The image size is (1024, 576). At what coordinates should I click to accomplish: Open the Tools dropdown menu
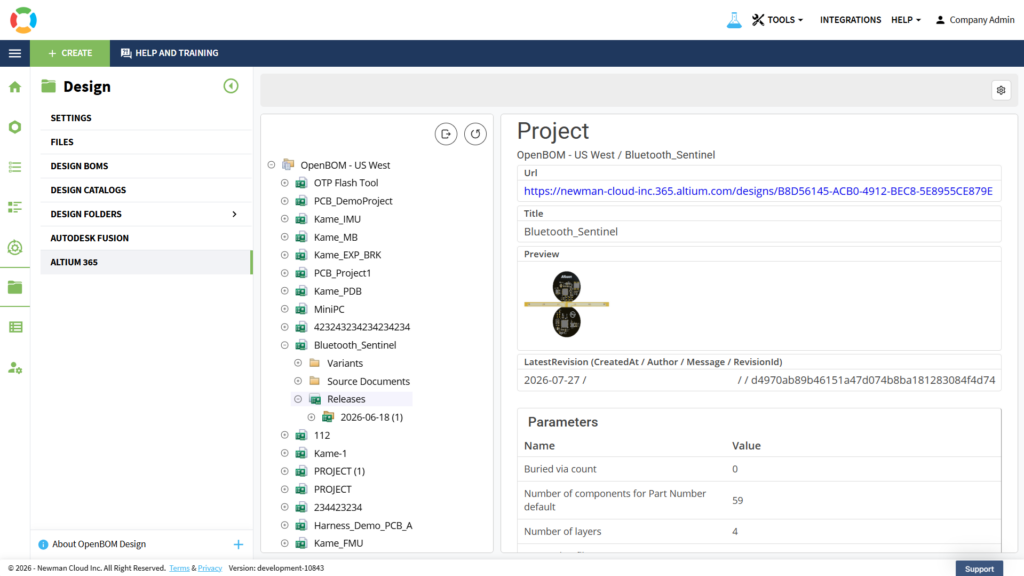tap(778, 20)
